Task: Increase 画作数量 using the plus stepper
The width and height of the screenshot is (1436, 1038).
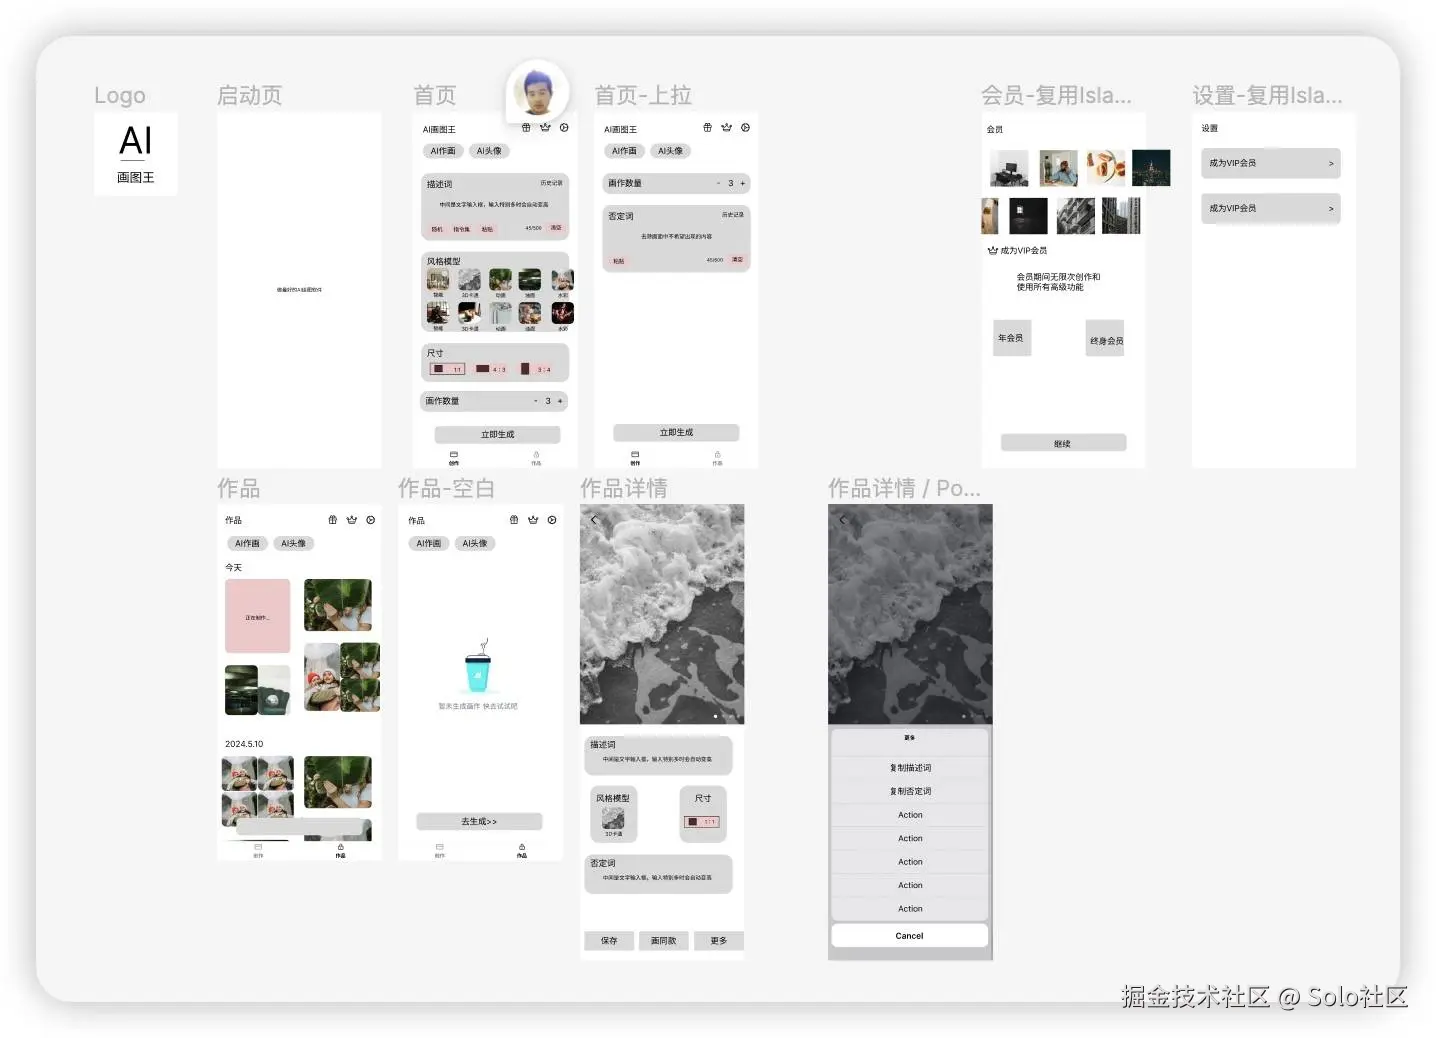Action: point(560,401)
